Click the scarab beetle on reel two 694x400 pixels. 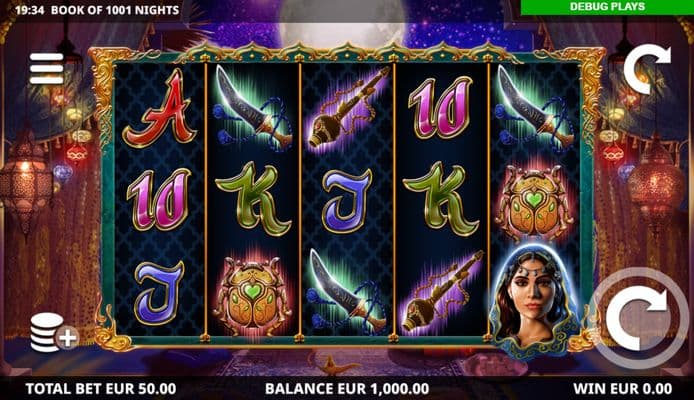tap(253, 295)
